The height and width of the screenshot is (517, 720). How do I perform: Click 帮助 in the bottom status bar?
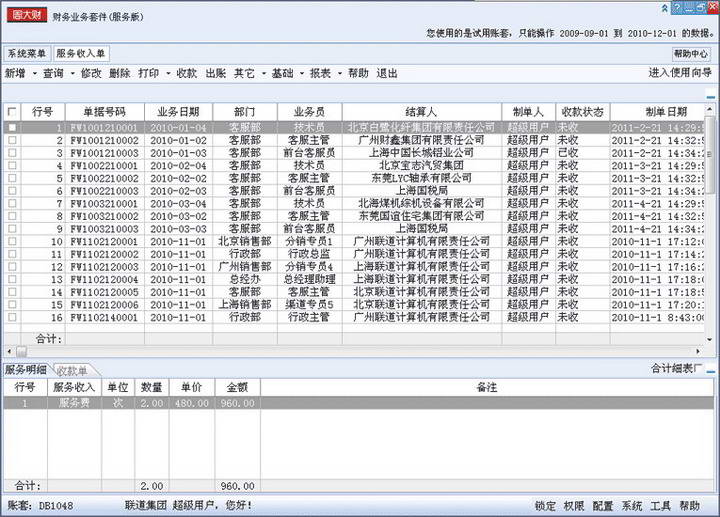point(690,506)
